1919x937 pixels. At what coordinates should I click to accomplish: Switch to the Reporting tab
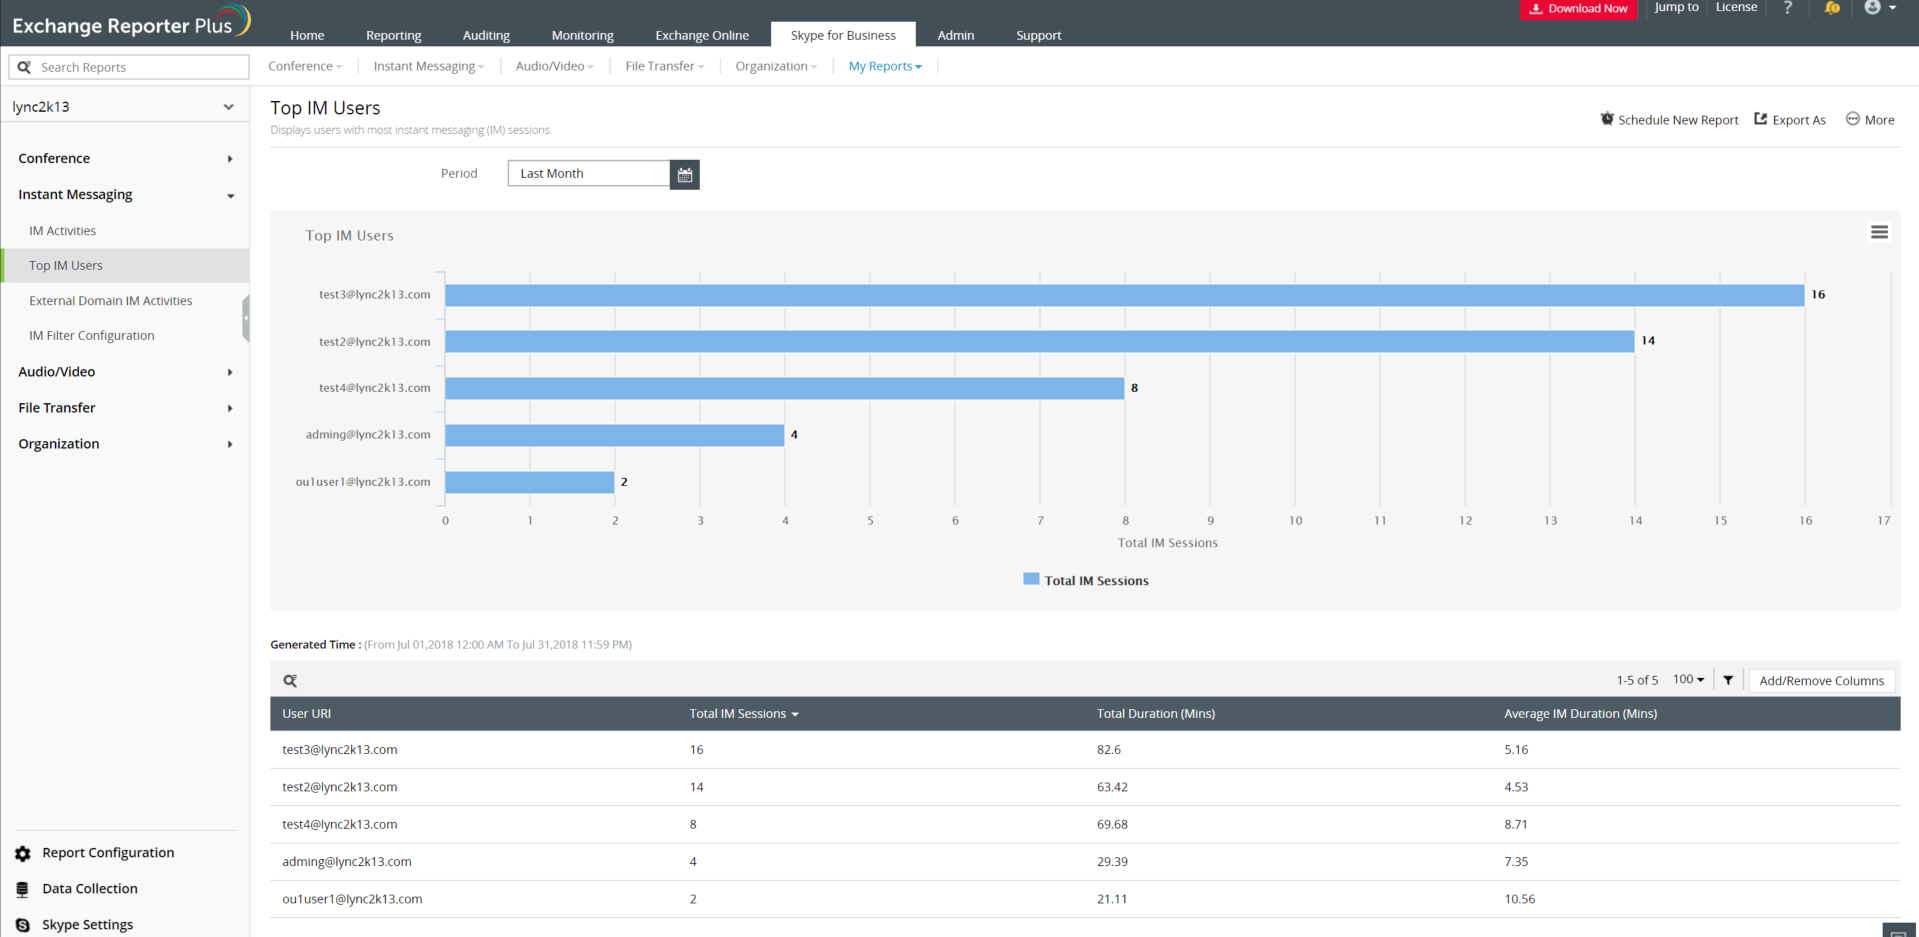pos(394,35)
